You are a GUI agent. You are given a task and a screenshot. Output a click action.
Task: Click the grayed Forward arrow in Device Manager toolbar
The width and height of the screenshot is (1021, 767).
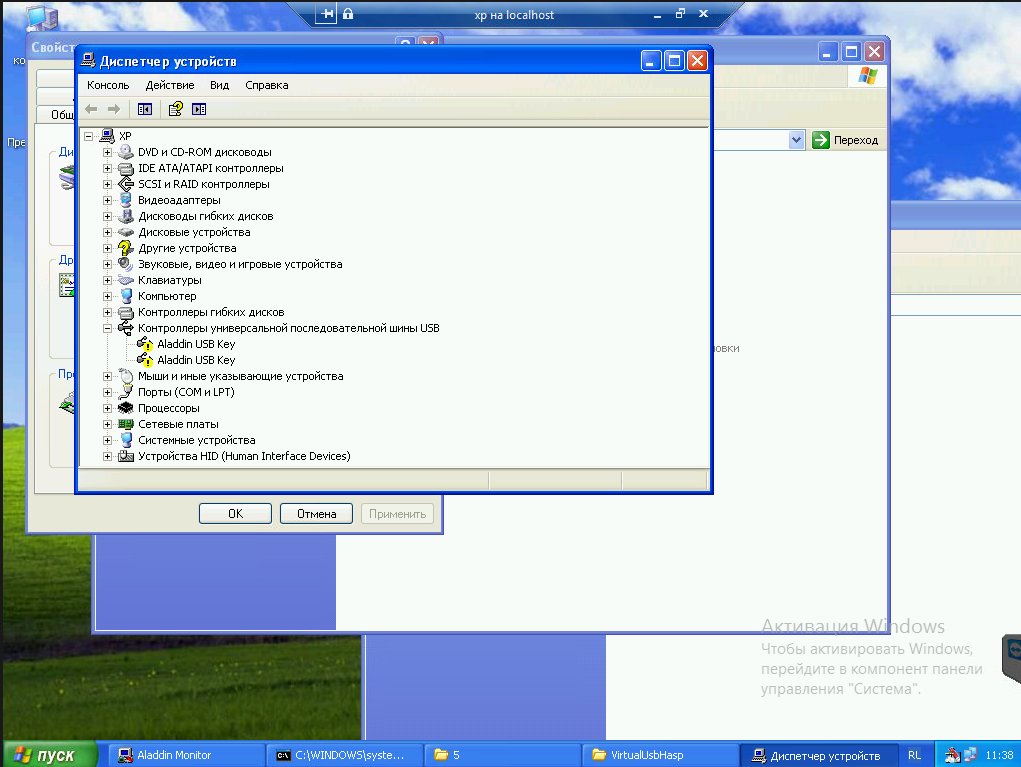point(114,109)
